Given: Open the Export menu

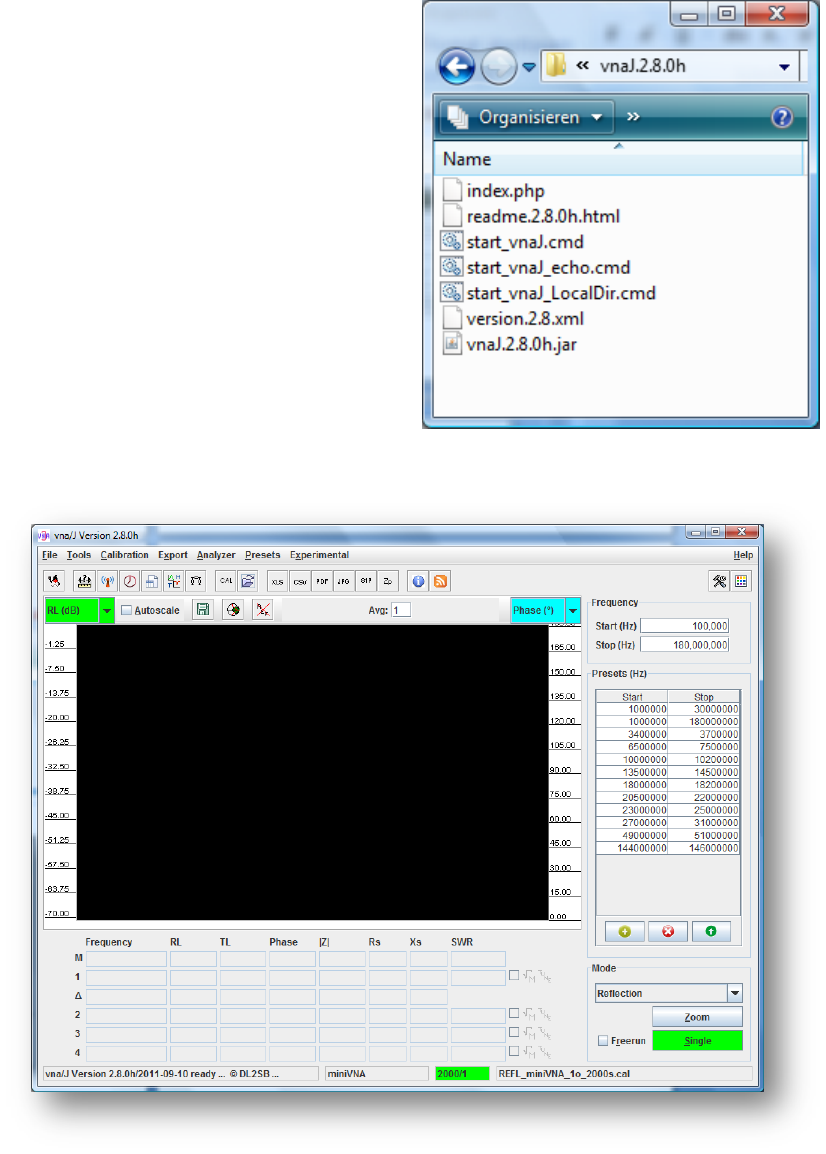Looking at the screenshot, I should (x=173, y=555).
